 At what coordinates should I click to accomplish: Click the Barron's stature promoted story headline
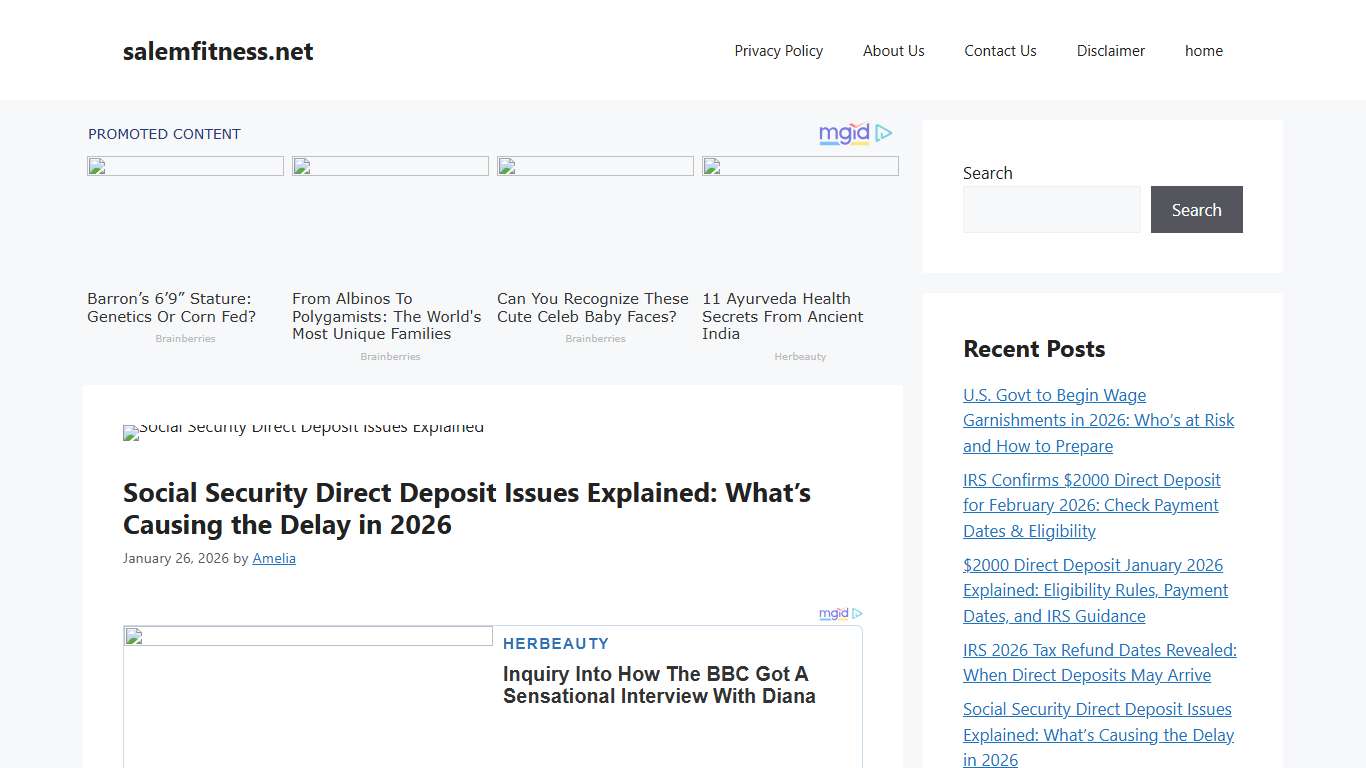coord(171,307)
